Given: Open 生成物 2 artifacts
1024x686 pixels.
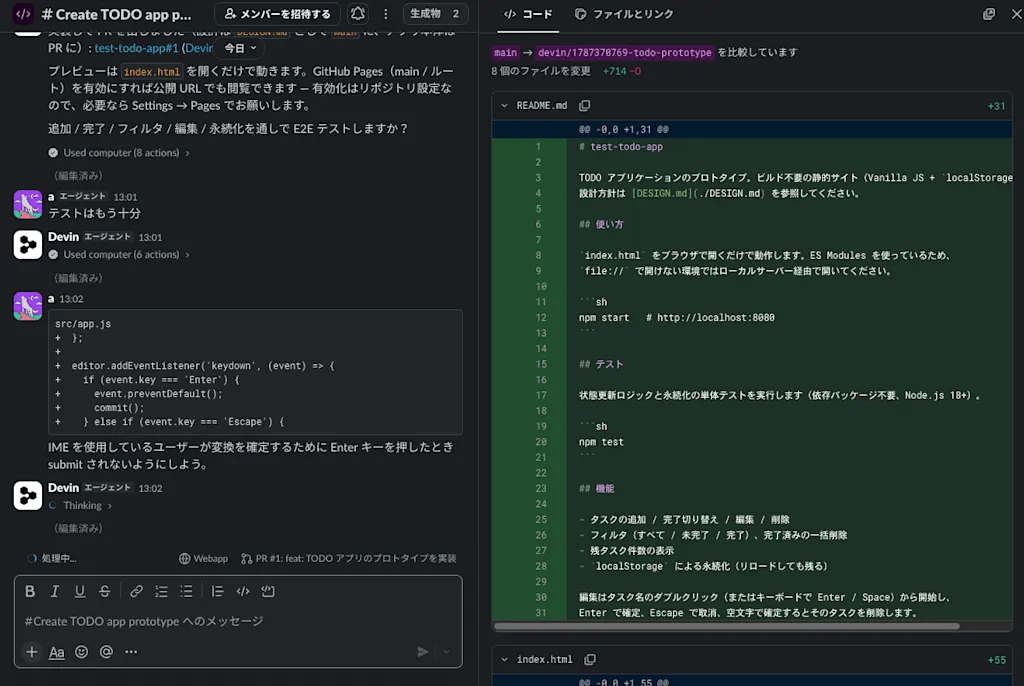Looking at the screenshot, I should point(436,14).
